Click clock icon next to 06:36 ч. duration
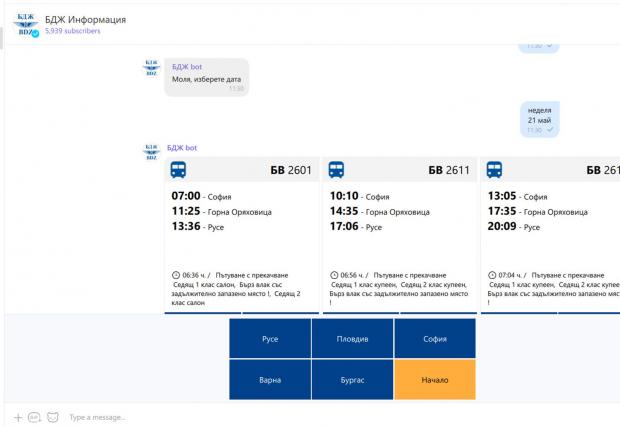This screenshot has height=427, width=620. (x=176, y=275)
